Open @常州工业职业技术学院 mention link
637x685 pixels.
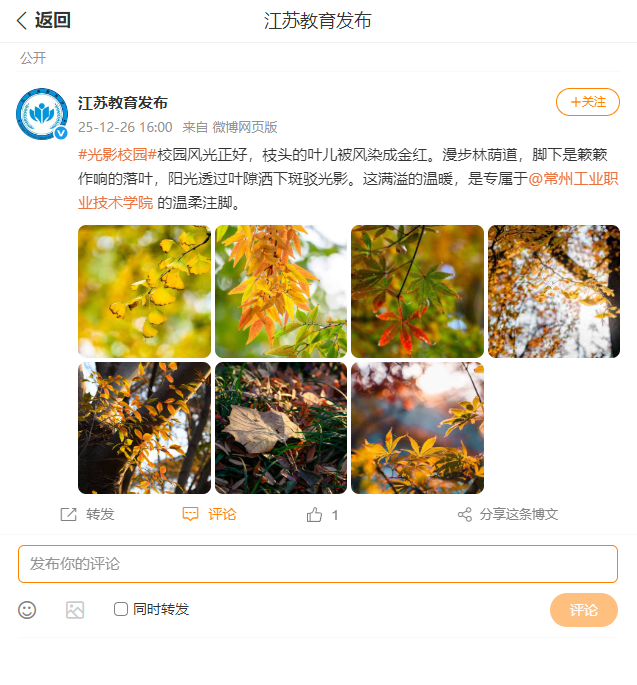tap(348, 191)
